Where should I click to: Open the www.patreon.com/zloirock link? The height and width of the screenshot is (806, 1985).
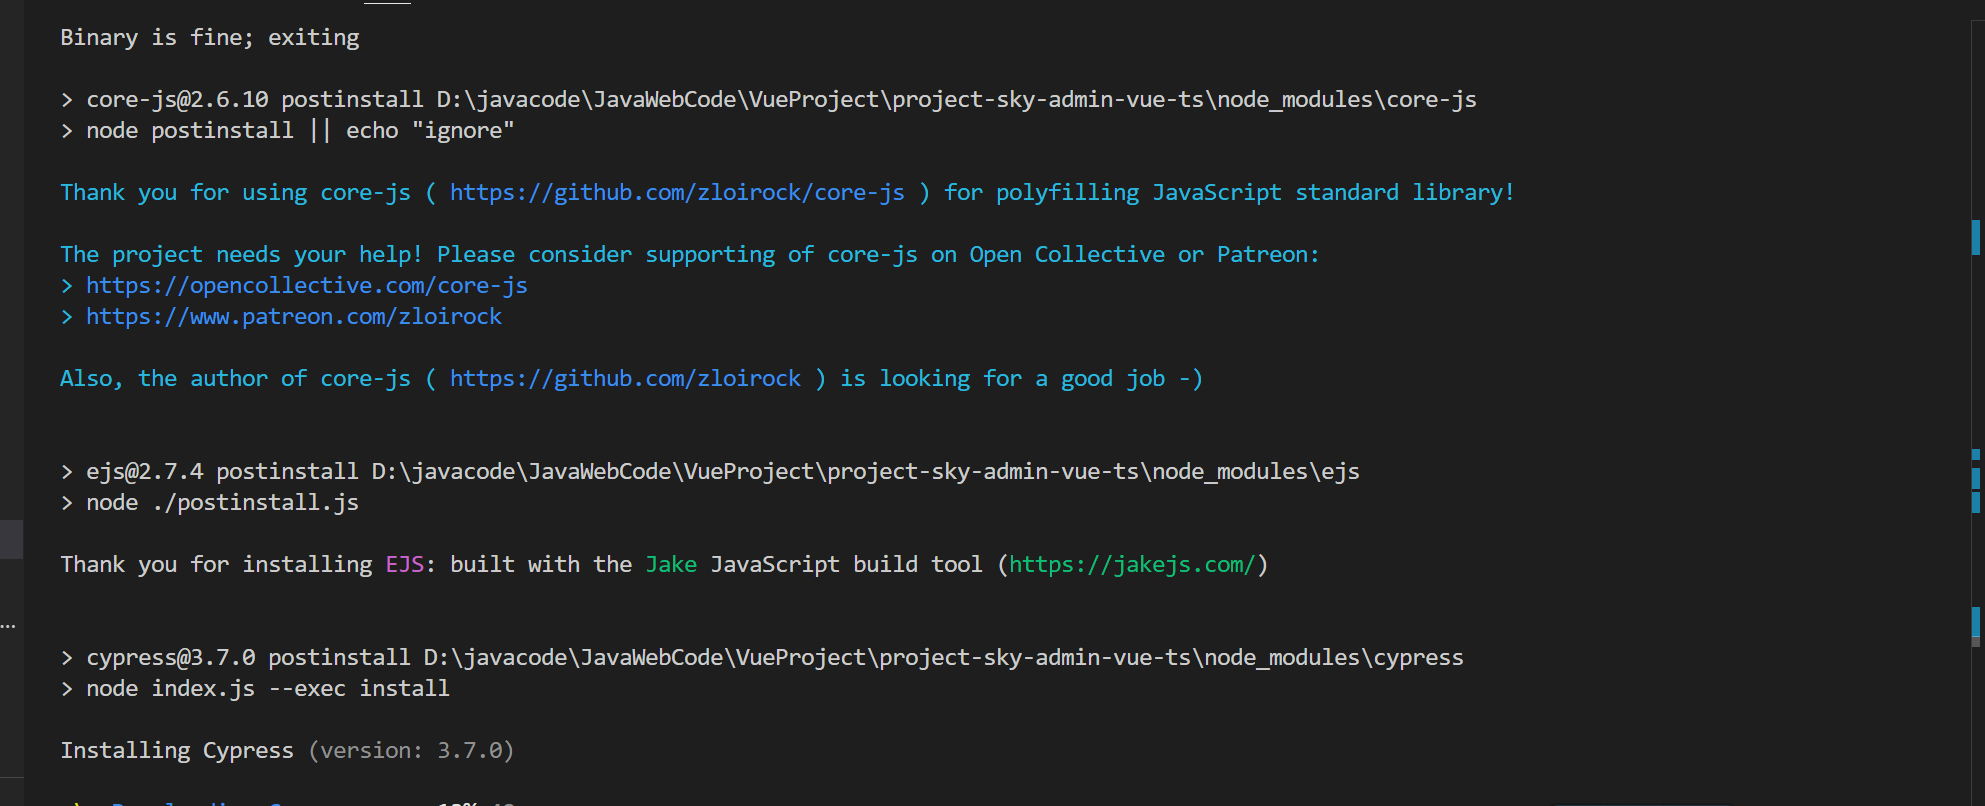tap(294, 316)
